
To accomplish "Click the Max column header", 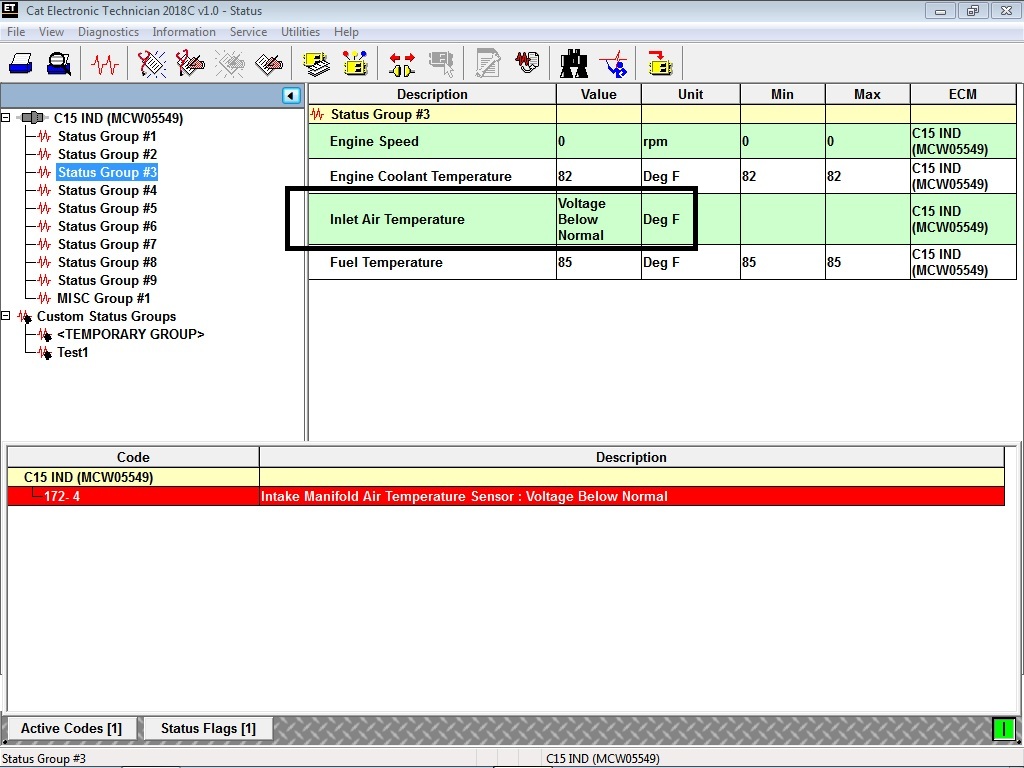I will (x=867, y=95).
